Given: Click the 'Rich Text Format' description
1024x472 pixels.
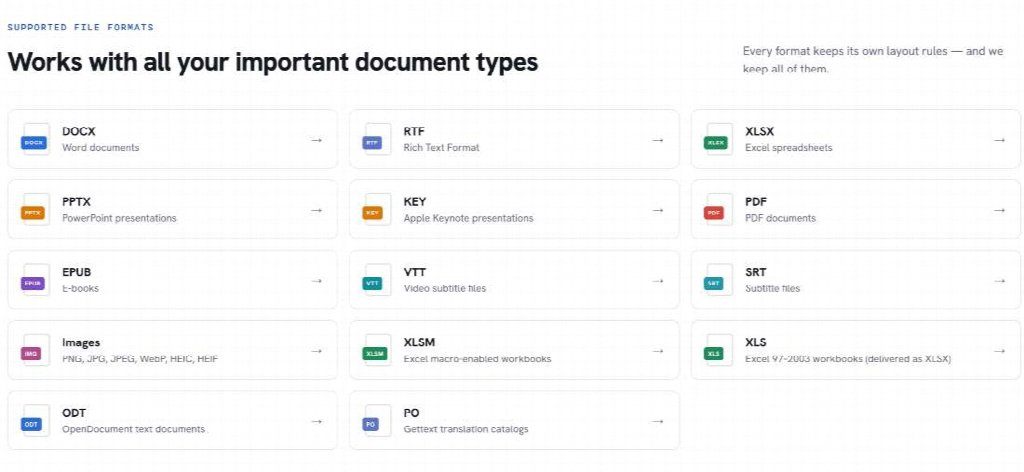Looking at the screenshot, I should click(441, 148).
